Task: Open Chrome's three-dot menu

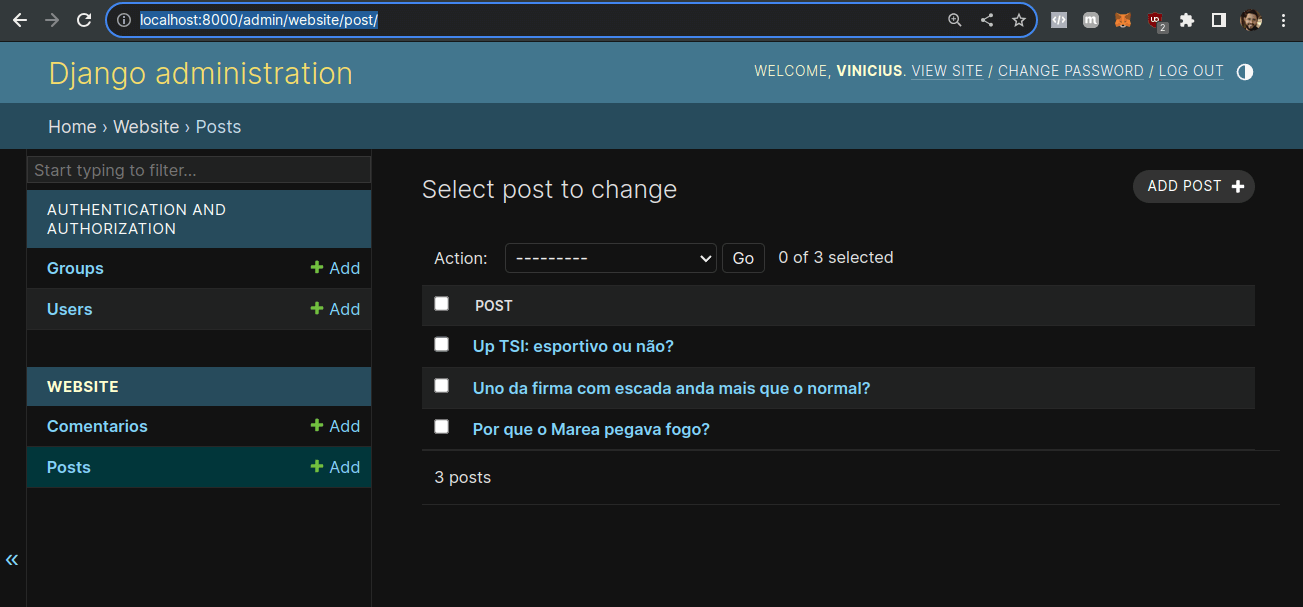Action: [x=1283, y=20]
